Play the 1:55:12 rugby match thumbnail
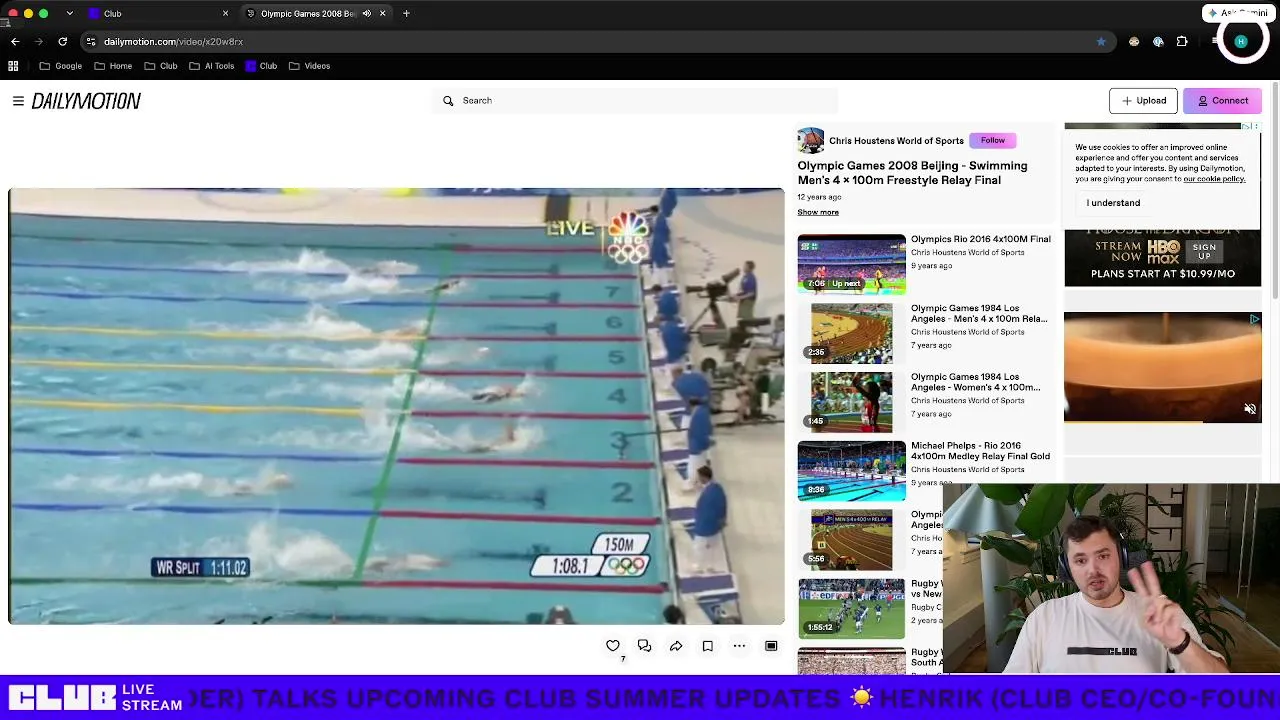 click(x=851, y=608)
